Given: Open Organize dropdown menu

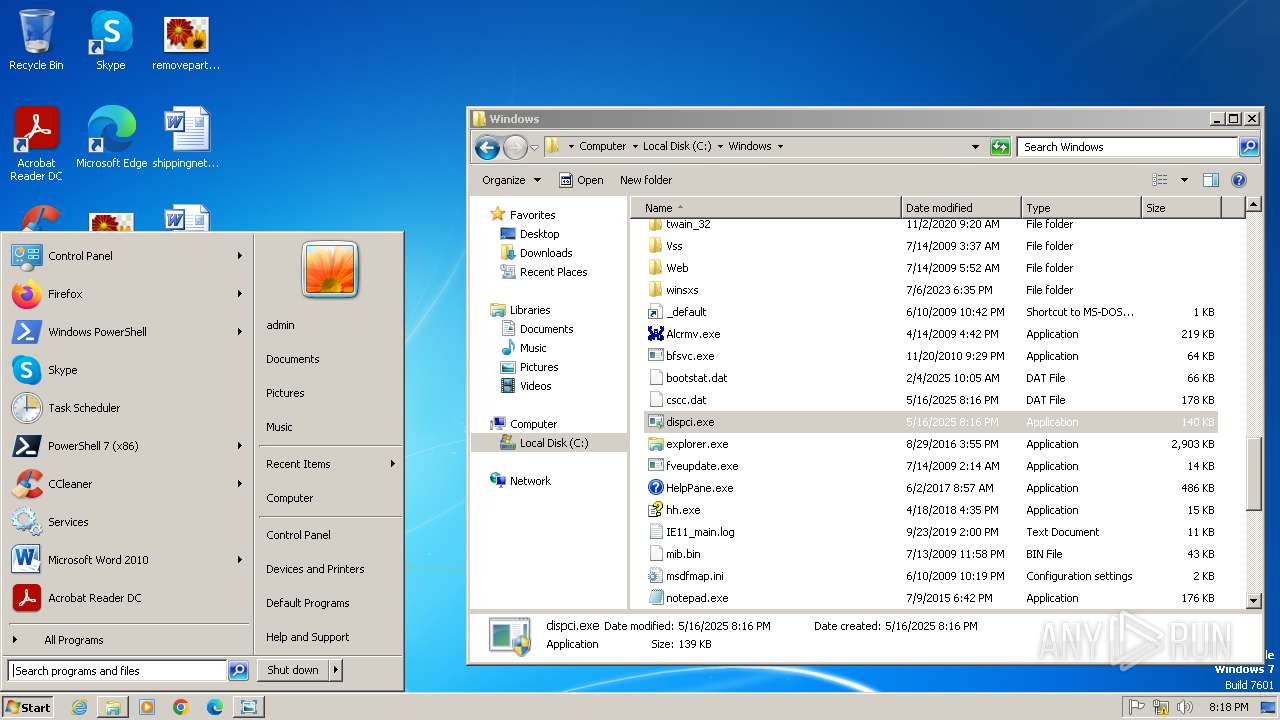Looking at the screenshot, I should click(x=511, y=180).
